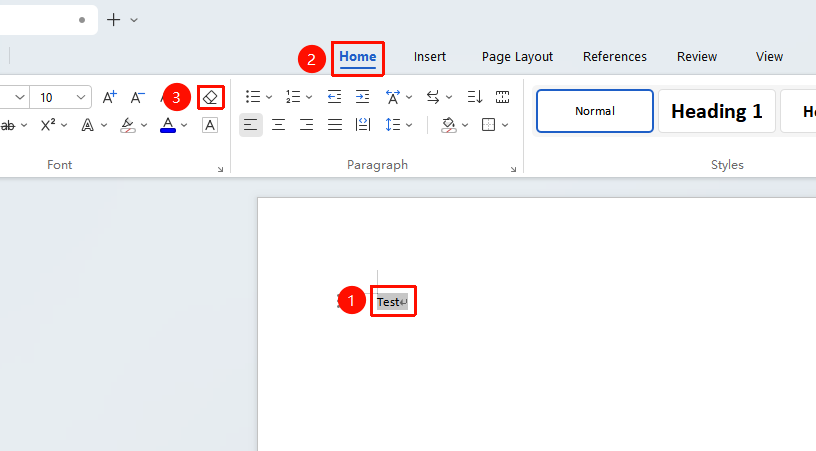Screen dimensions: 816x451
Task: Open font name dropdown arrow
Action: coord(20,97)
